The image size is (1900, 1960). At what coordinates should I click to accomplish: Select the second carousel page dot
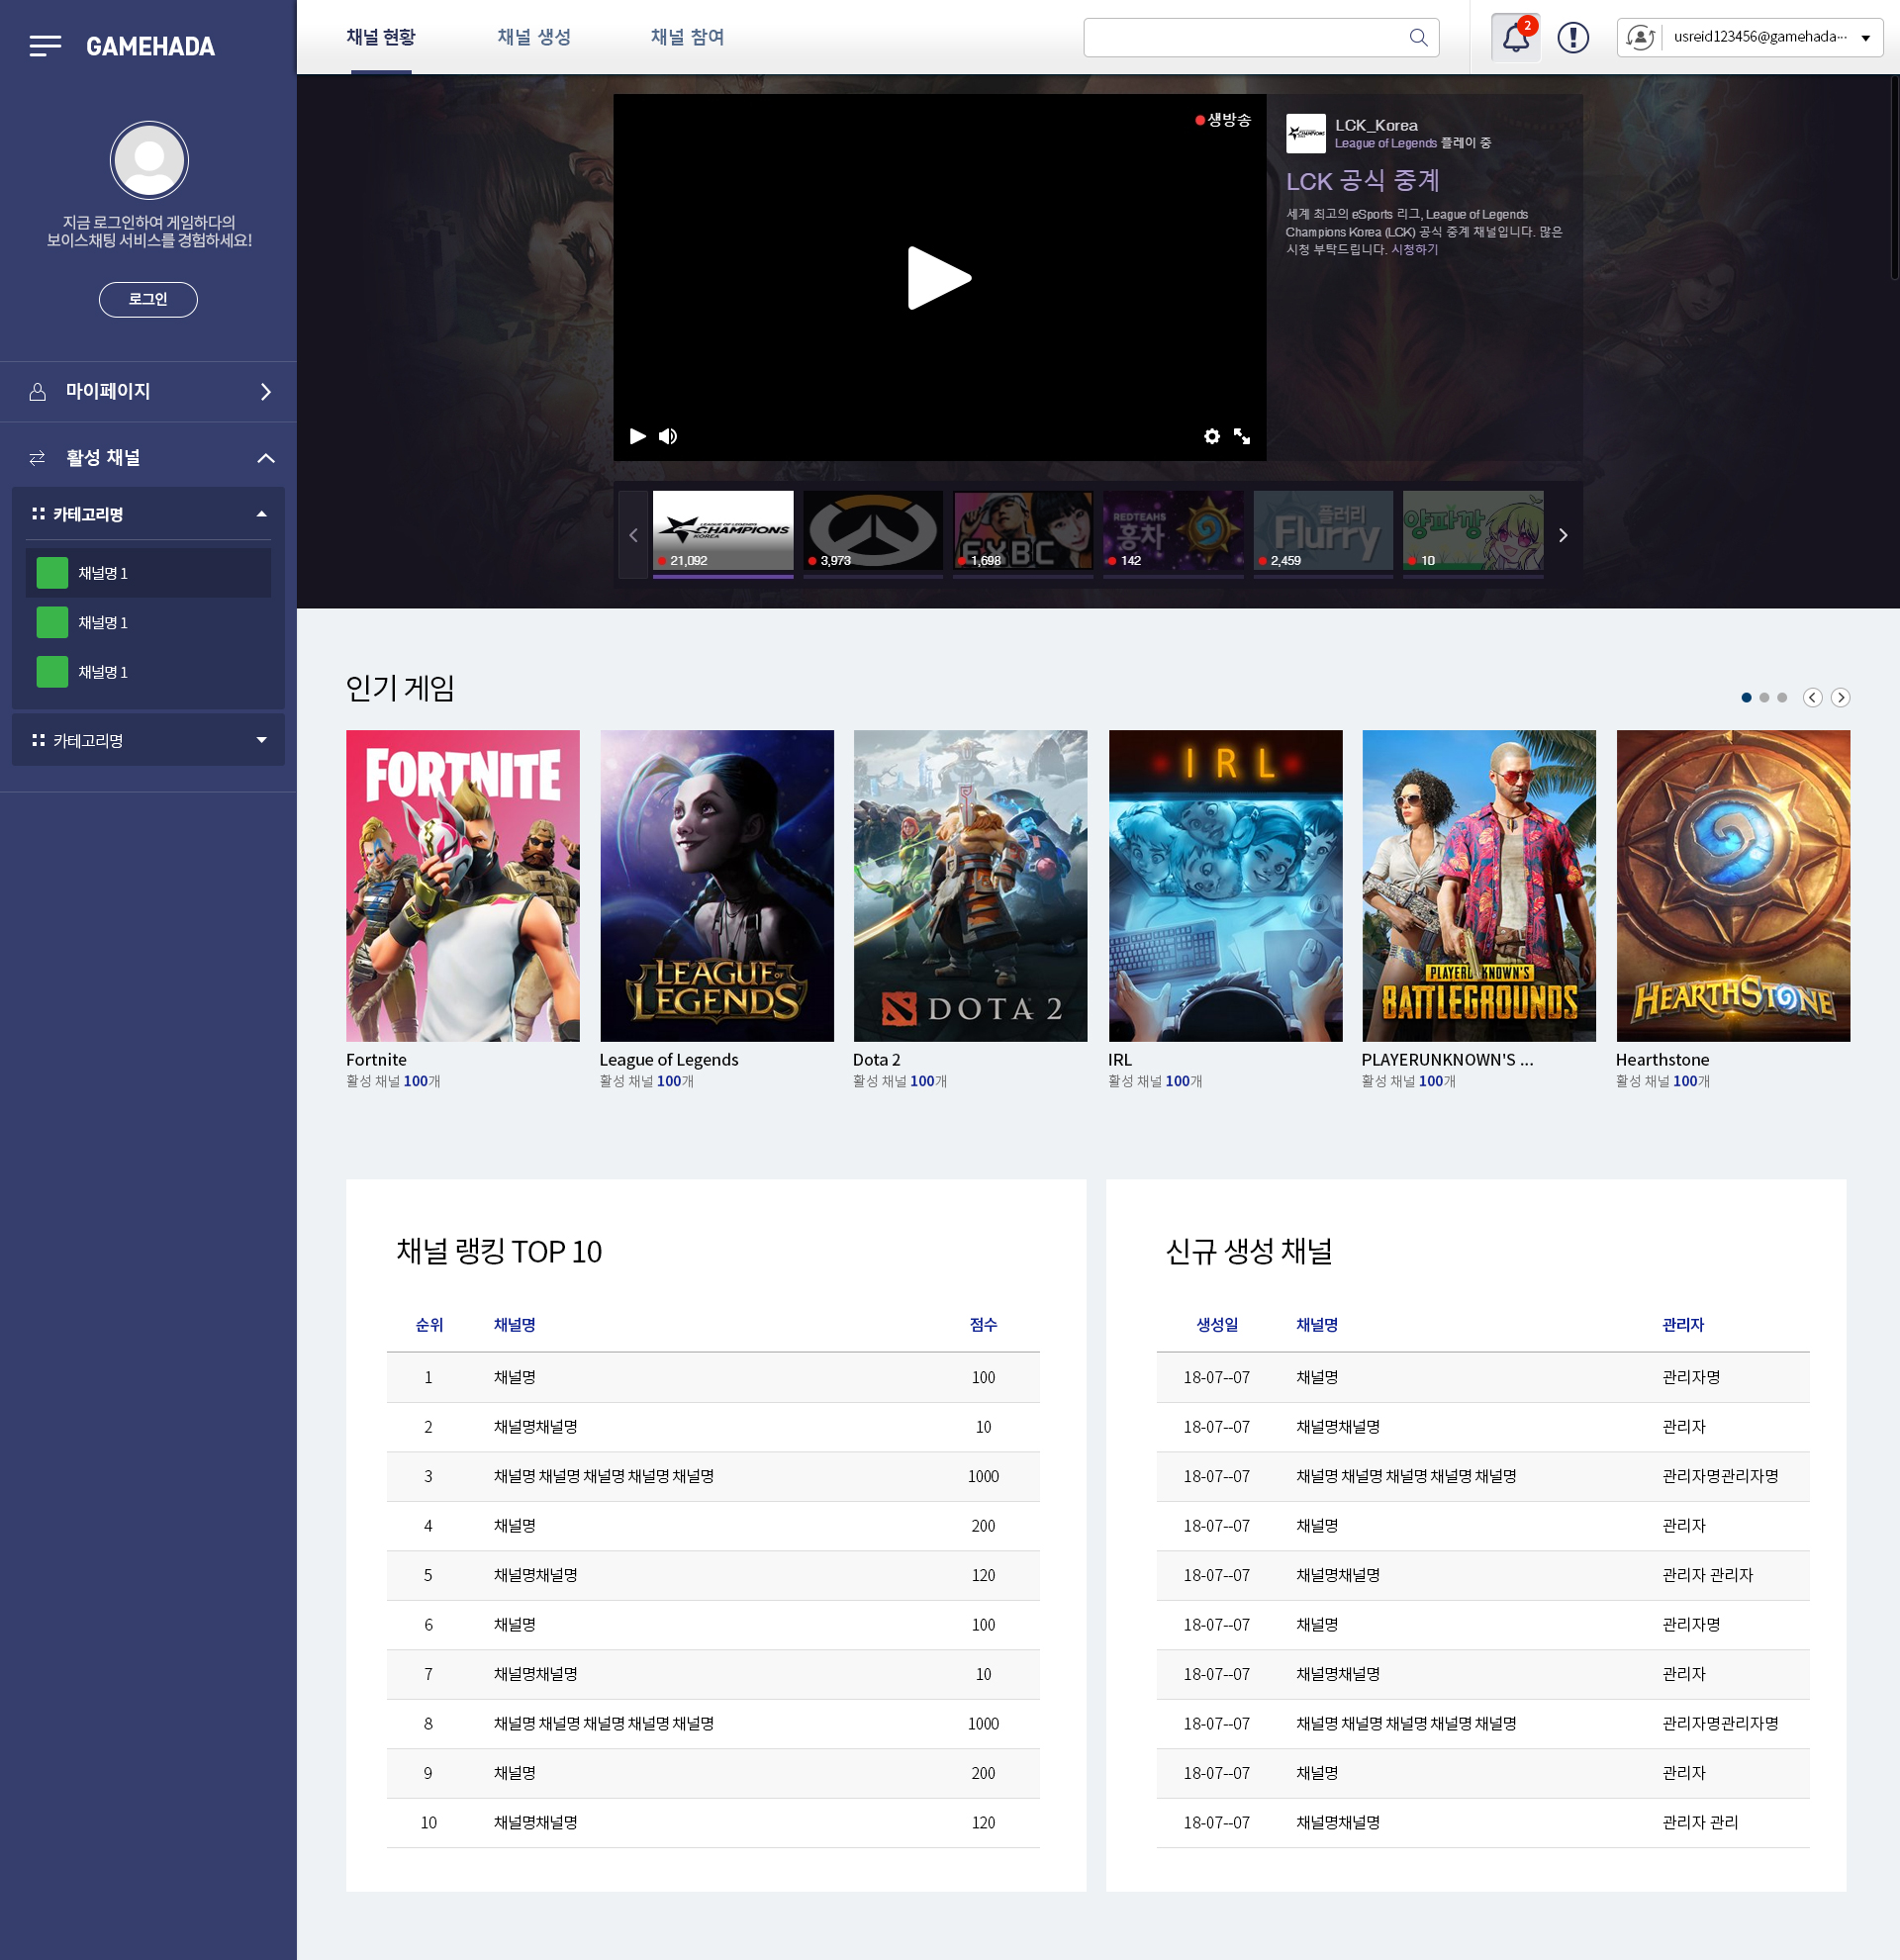tap(1764, 697)
